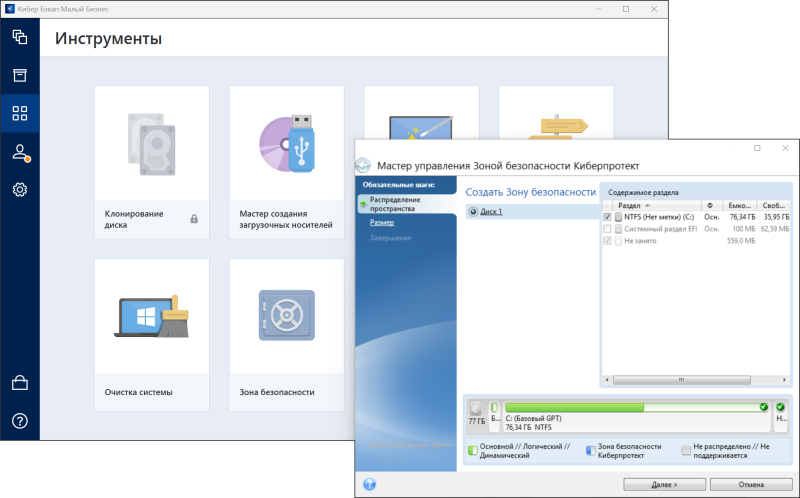
Task: Launch Мастер создания загрузочных носителей
Action: coord(286,162)
